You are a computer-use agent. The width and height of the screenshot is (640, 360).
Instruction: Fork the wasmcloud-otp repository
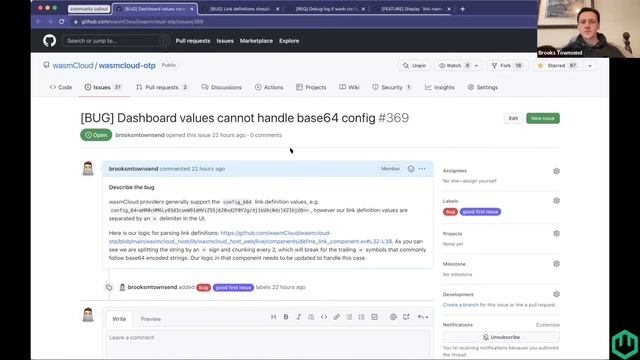pos(507,66)
